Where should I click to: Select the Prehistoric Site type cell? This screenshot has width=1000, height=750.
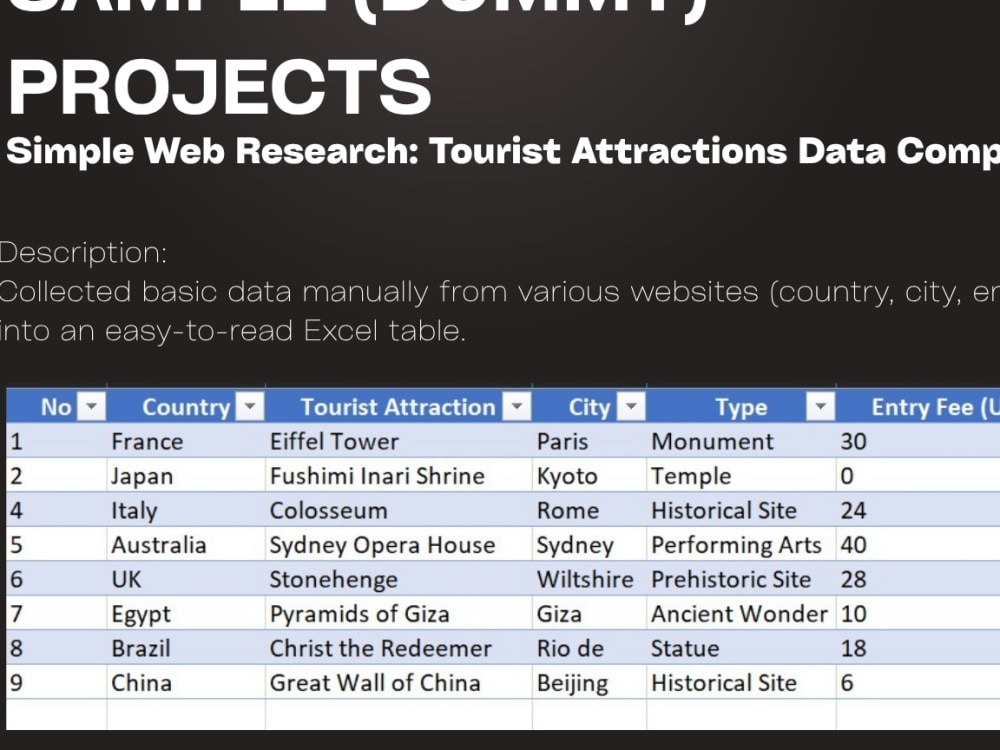tap(741, 579)
